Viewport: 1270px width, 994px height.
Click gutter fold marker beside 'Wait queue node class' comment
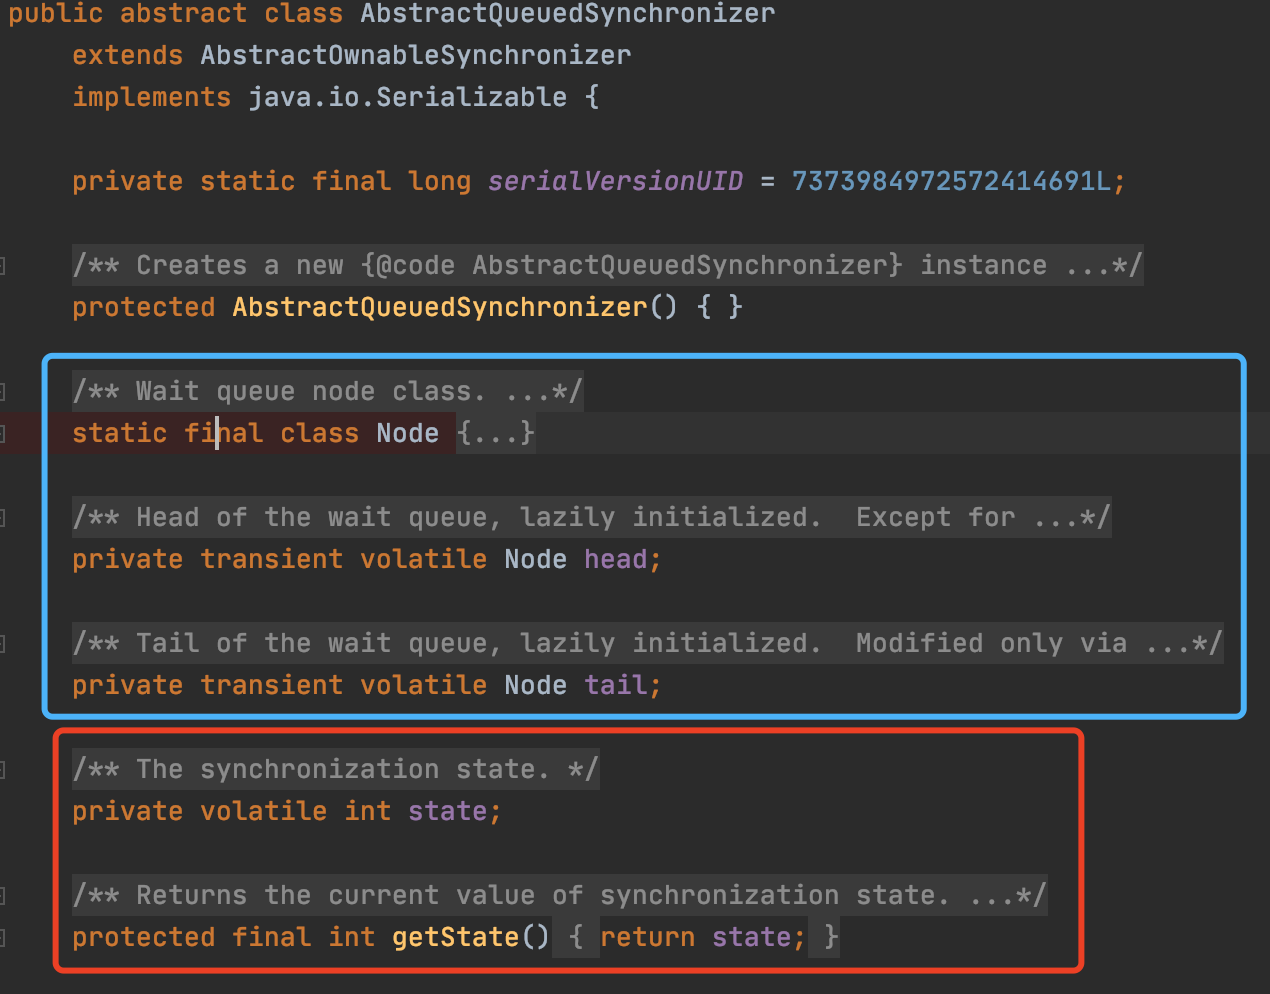pyautogui.click(x=3, y=392)
